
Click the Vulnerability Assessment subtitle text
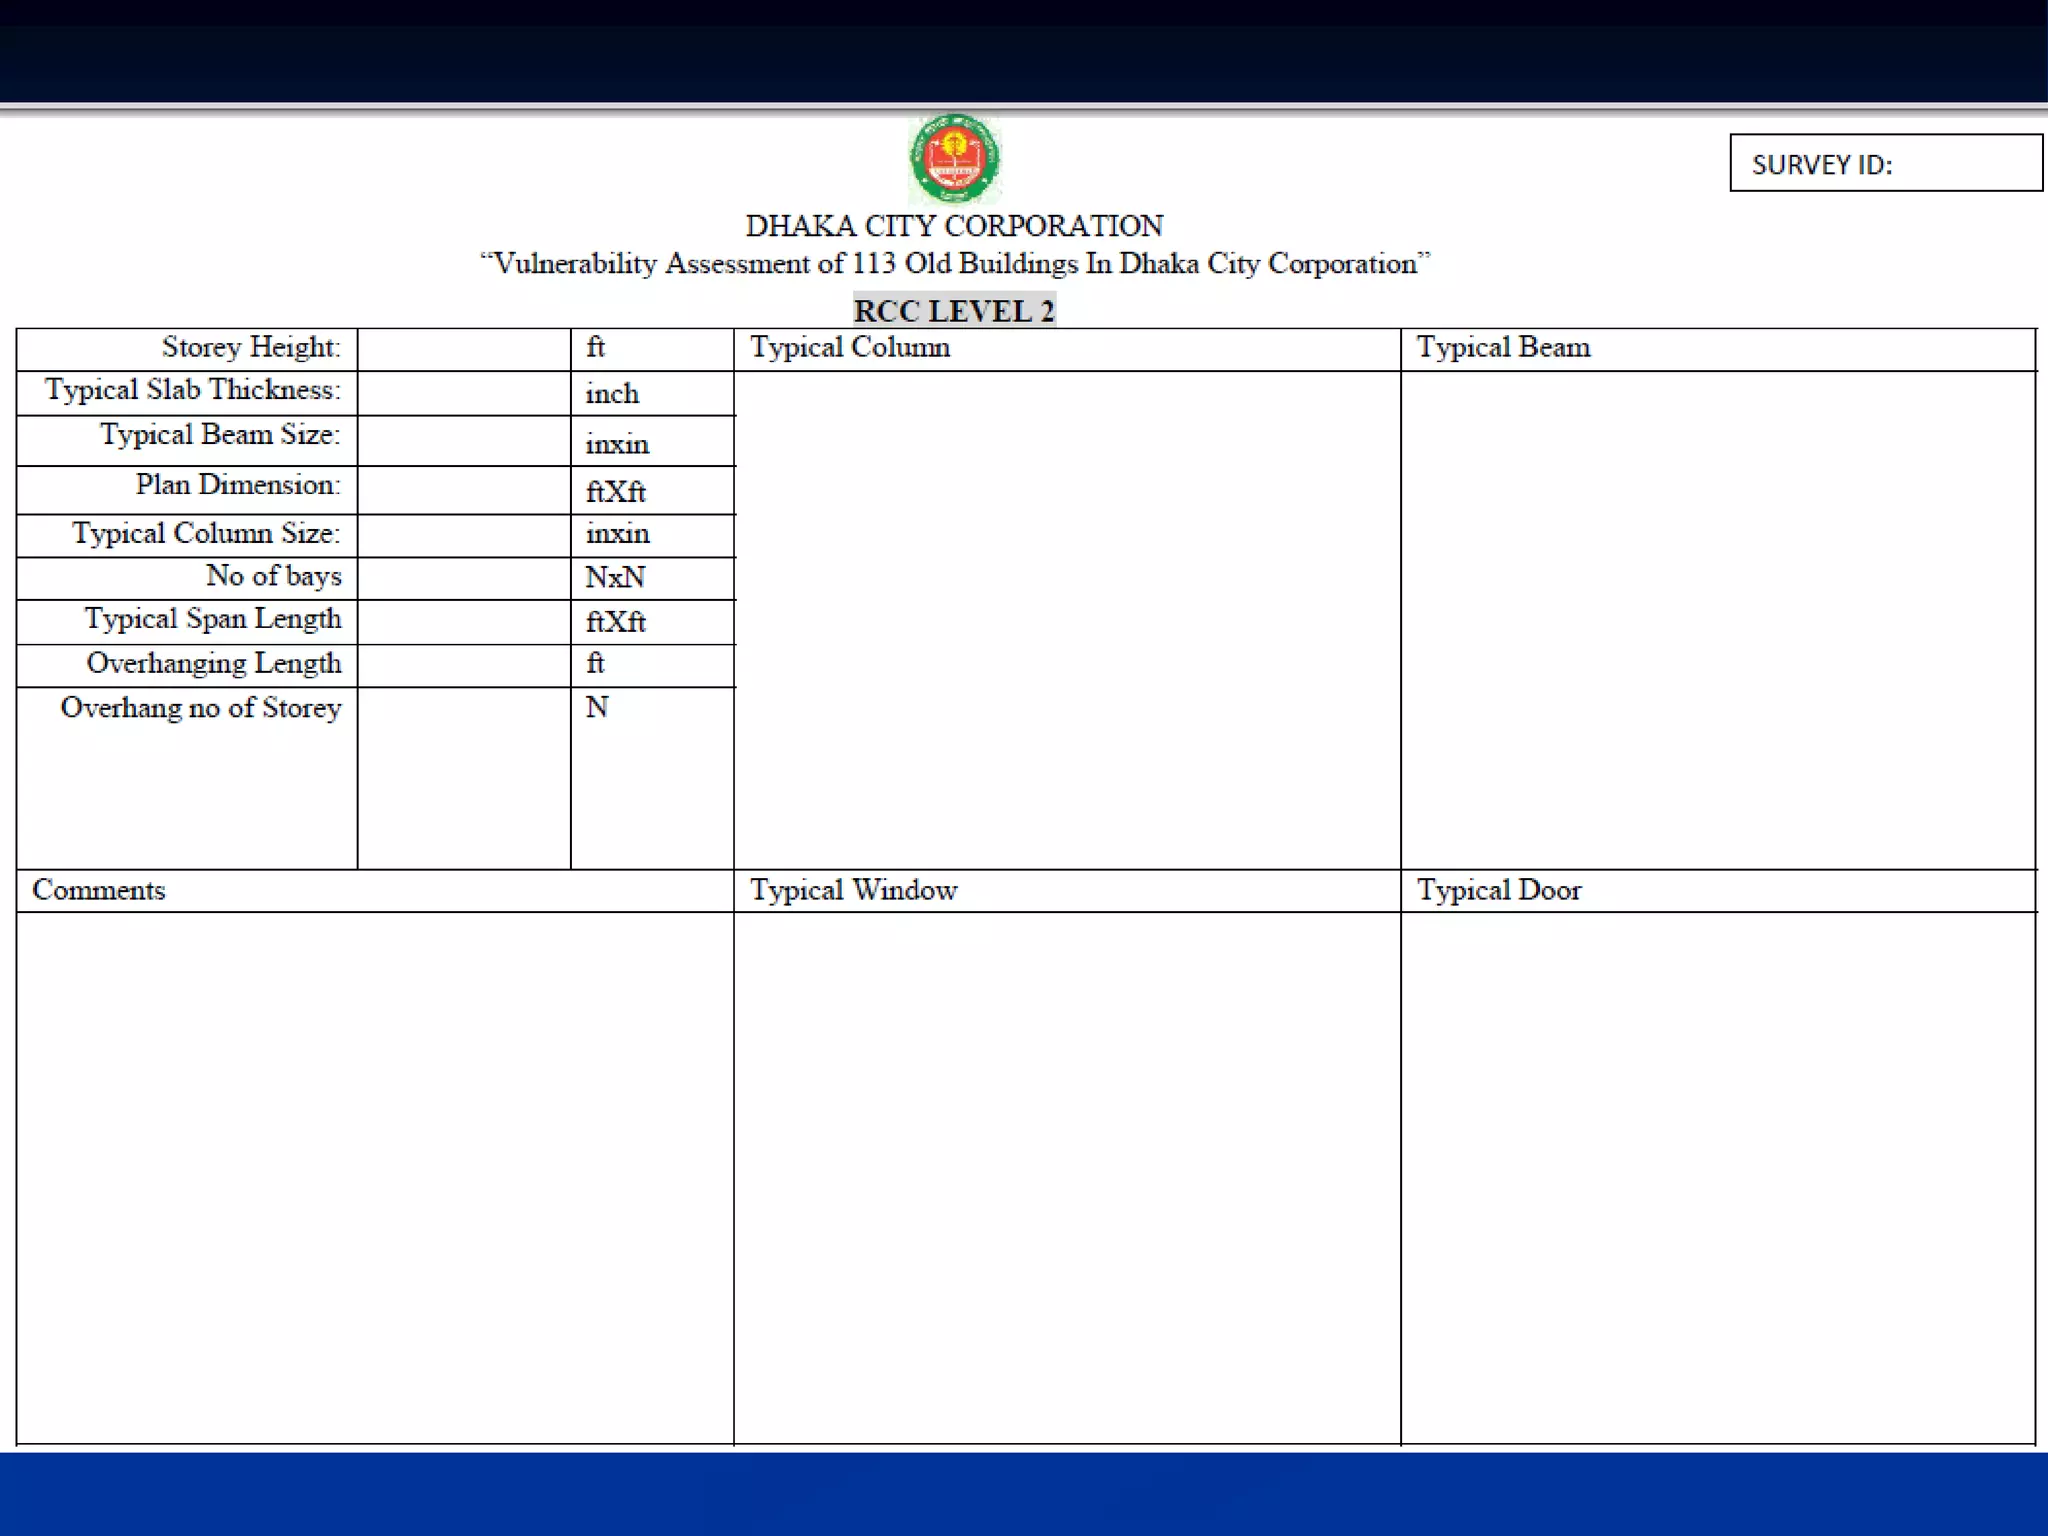953,264
